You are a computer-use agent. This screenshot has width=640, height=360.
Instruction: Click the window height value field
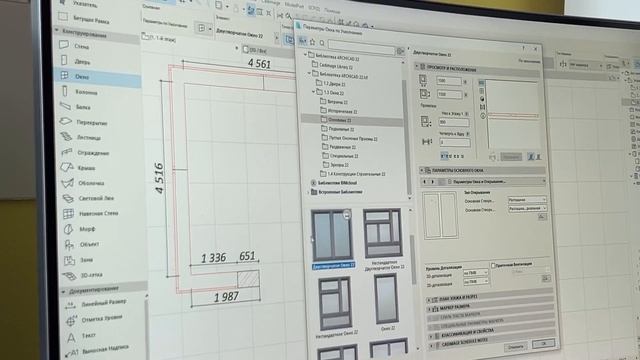pyautogui.click(x=449, y=94)
